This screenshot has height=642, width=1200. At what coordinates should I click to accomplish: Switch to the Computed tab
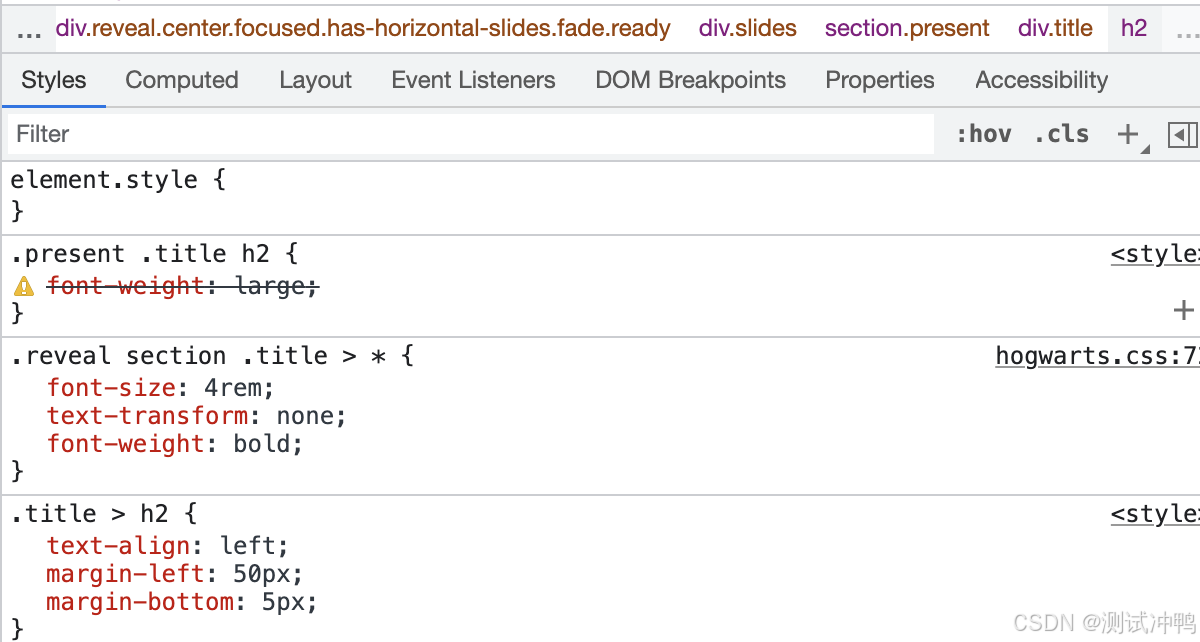click(182, 80)
